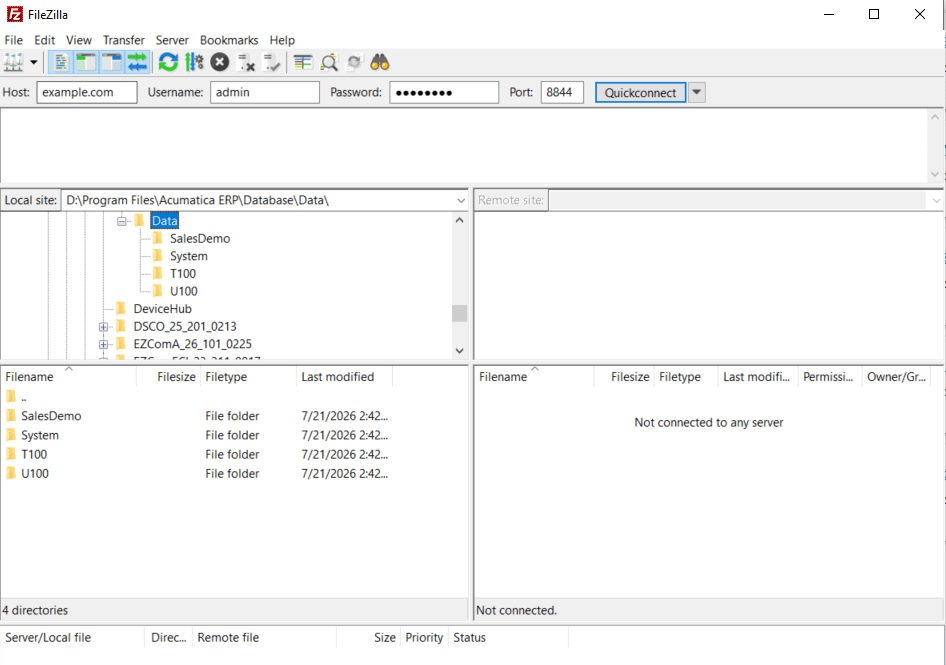Toggle message log display
Image resolution: width=946 pixels, height=665 pixels.
(x=60, y=62)
